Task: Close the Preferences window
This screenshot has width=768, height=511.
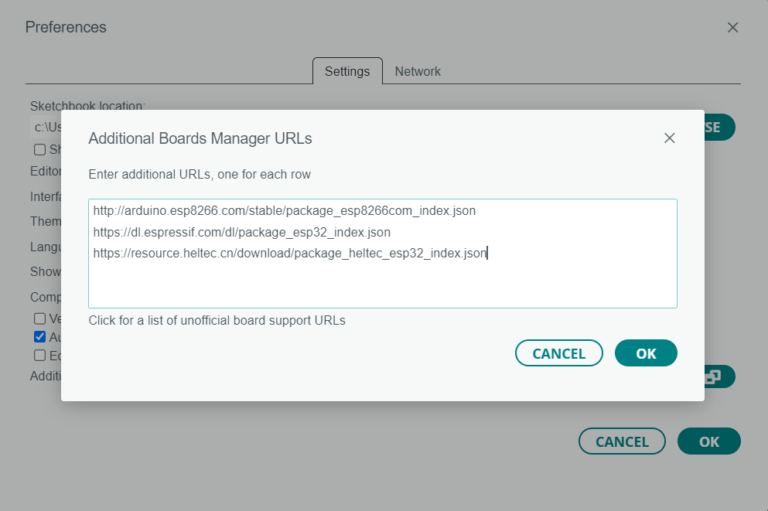Action: [732, 28]
